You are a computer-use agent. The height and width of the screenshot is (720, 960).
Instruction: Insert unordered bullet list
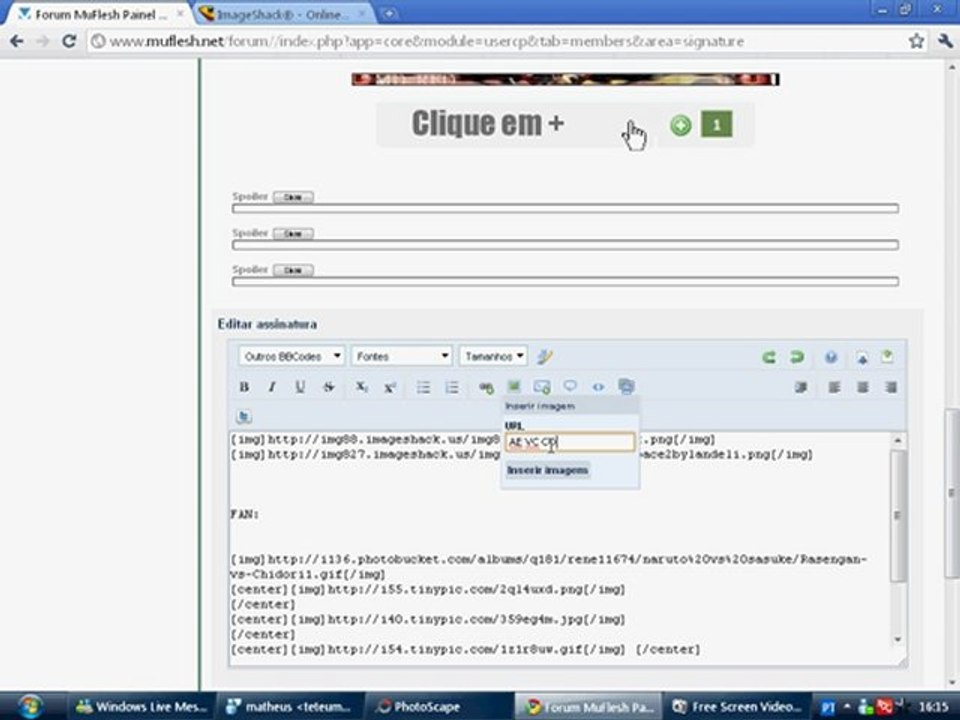[423, 387]
